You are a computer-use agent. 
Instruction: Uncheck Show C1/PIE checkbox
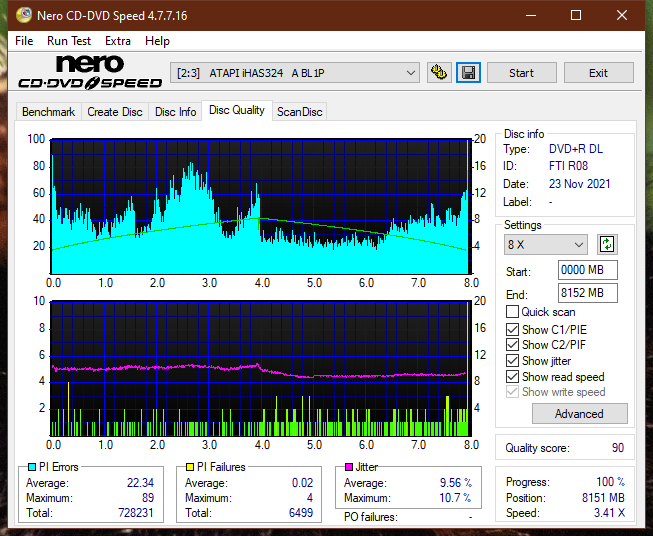coord(512,329)
